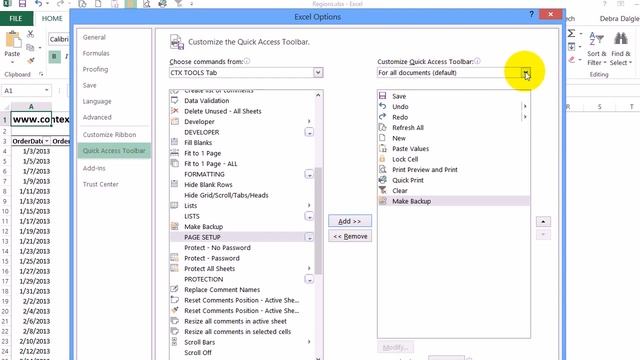Image resolution: width=640 pixels, height=360 pixels.
Task: Click the << Remove button
Action: coord(350,236)
